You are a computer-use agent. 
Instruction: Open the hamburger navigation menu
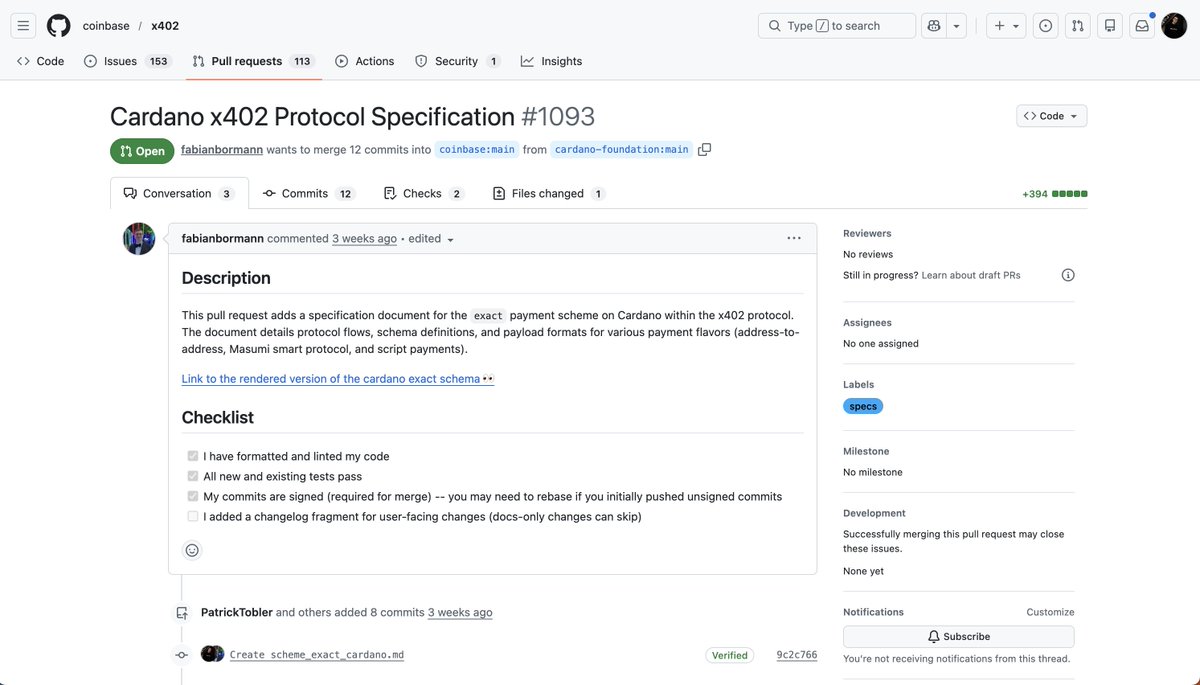tap(24, 25)
